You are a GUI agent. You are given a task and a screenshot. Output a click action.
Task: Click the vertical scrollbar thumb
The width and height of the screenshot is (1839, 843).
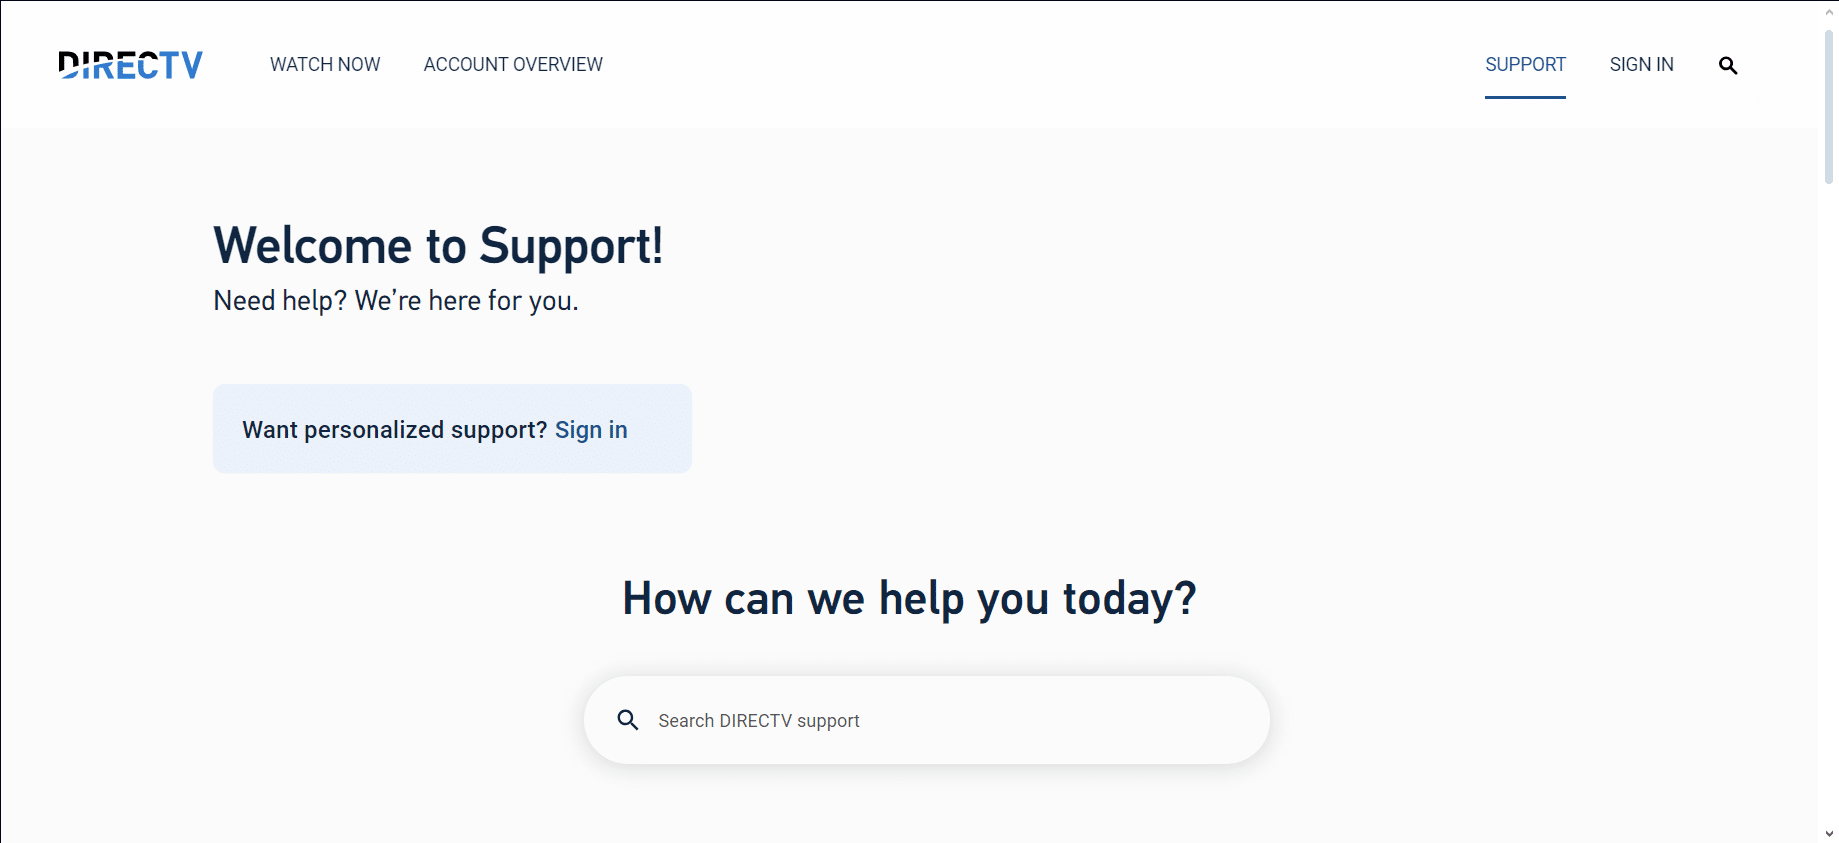[1829, 105]
